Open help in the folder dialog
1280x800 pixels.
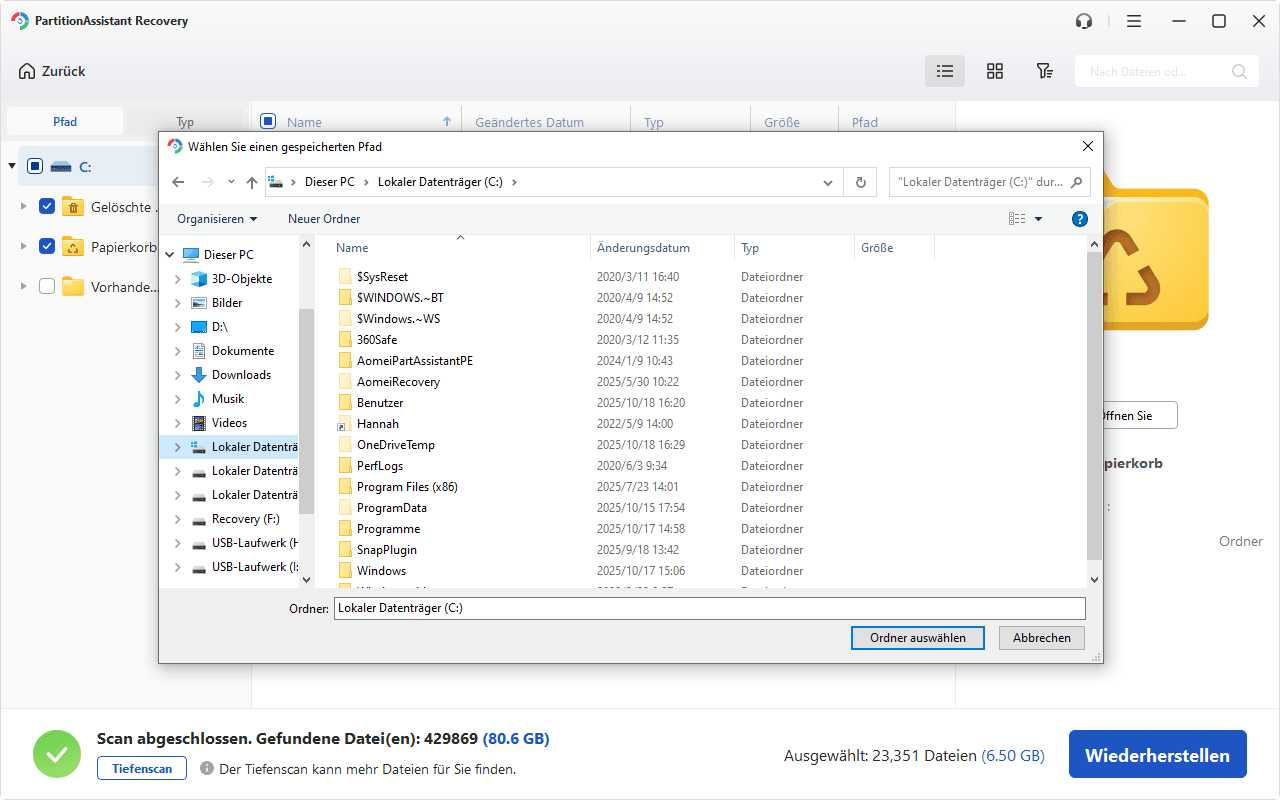coord(1079,219)
